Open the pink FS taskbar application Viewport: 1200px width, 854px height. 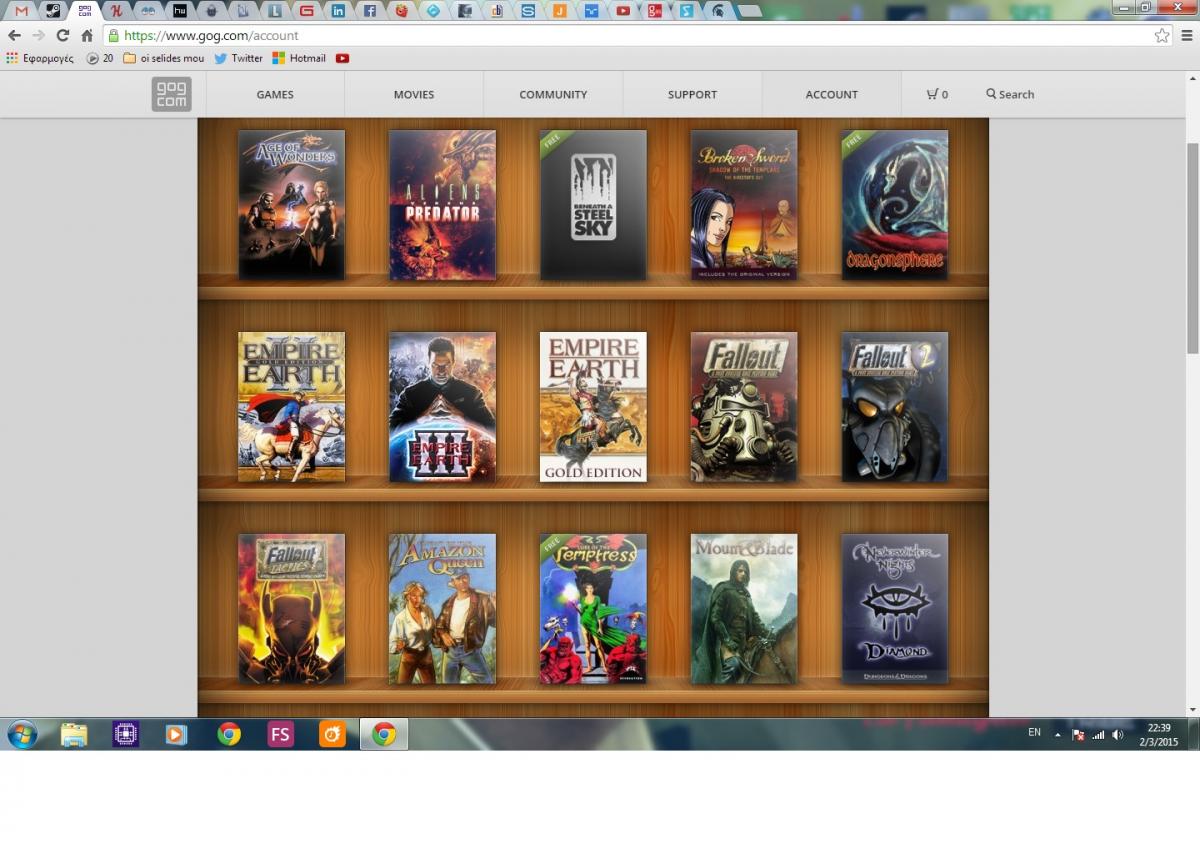click(x=281, y=735)
